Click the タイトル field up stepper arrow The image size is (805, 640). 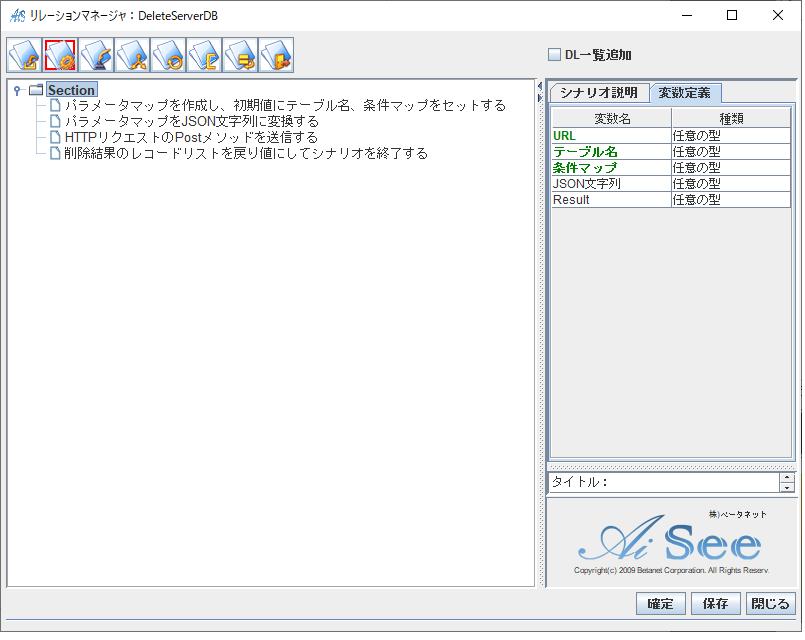click(x=787, y=477)
